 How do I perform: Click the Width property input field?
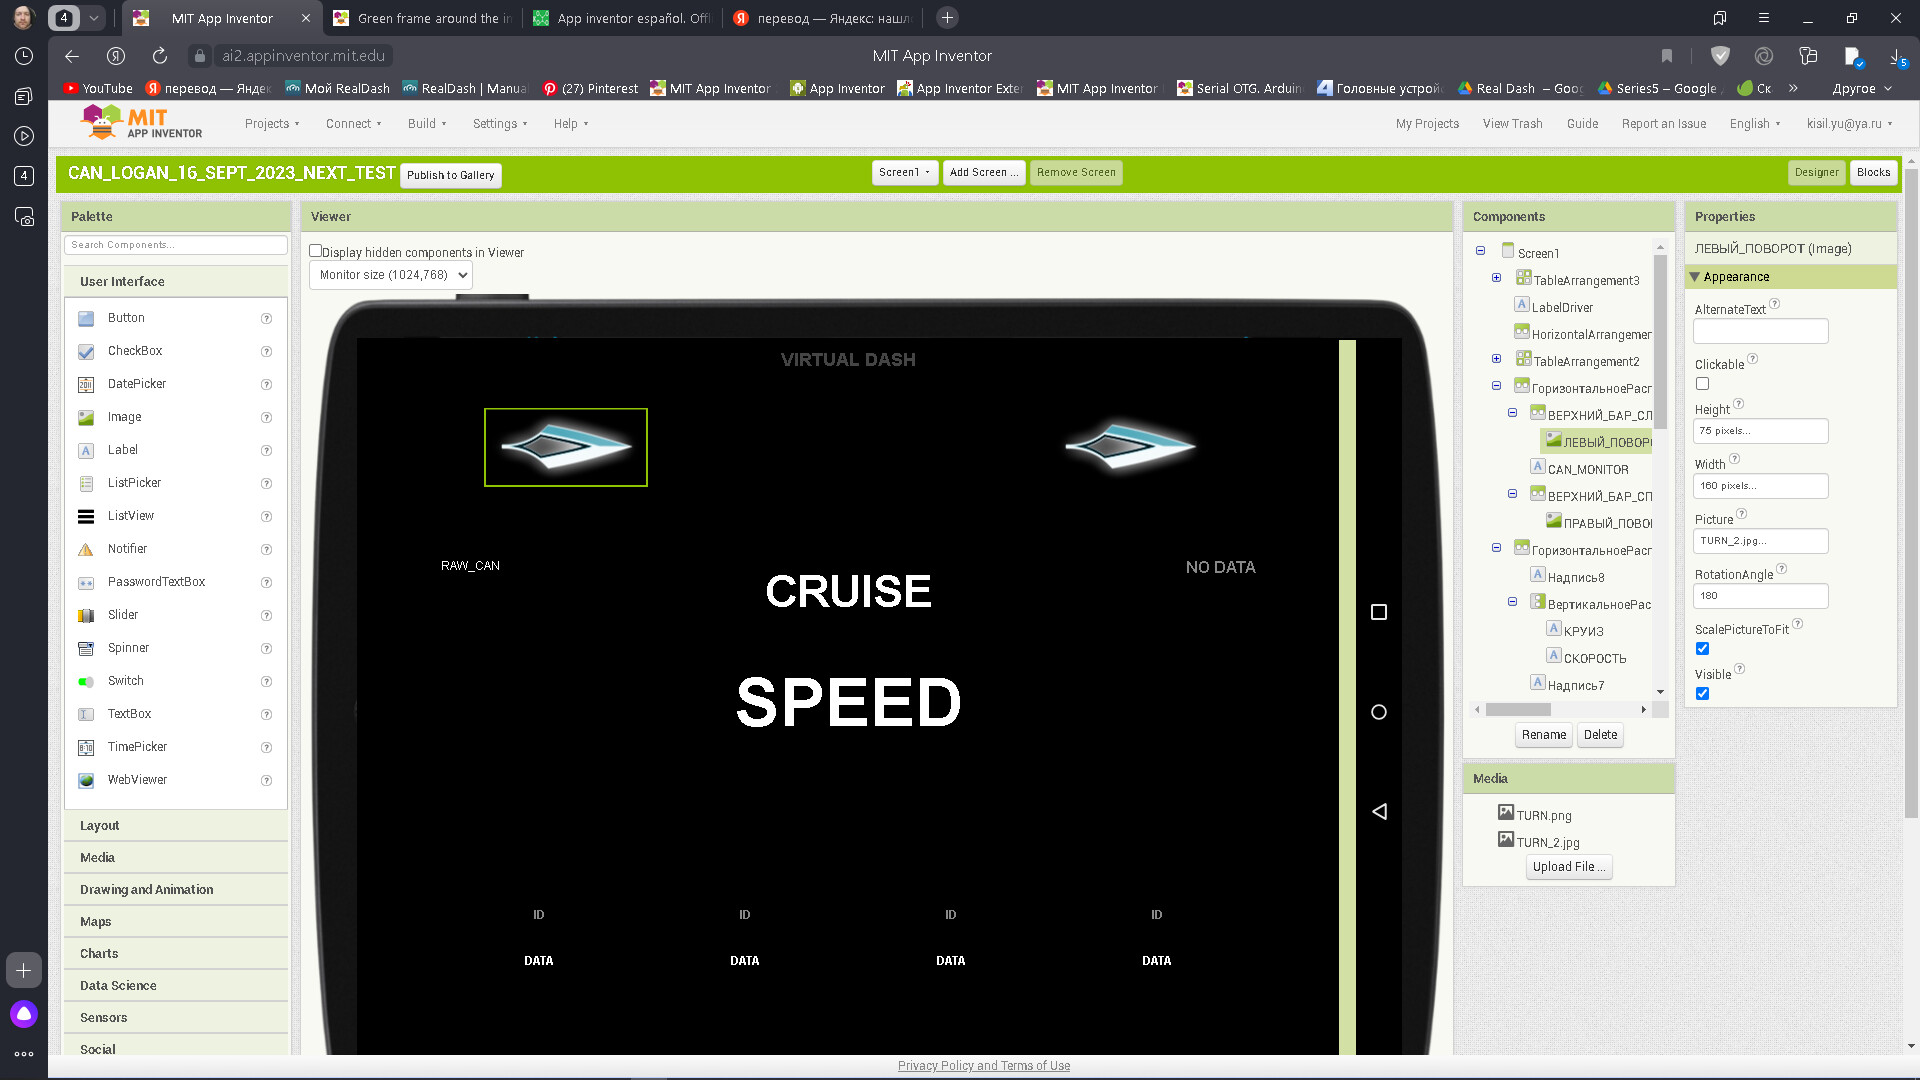coord(1760,485)
